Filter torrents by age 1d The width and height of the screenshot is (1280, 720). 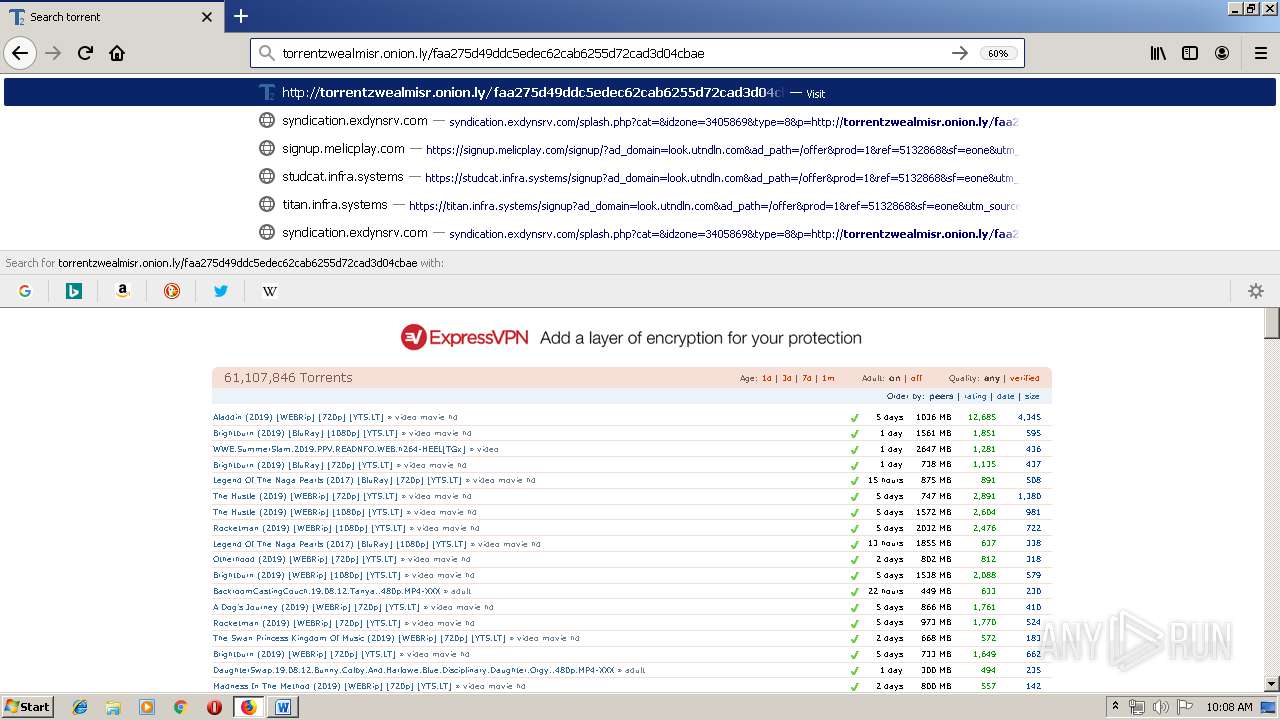767,378
